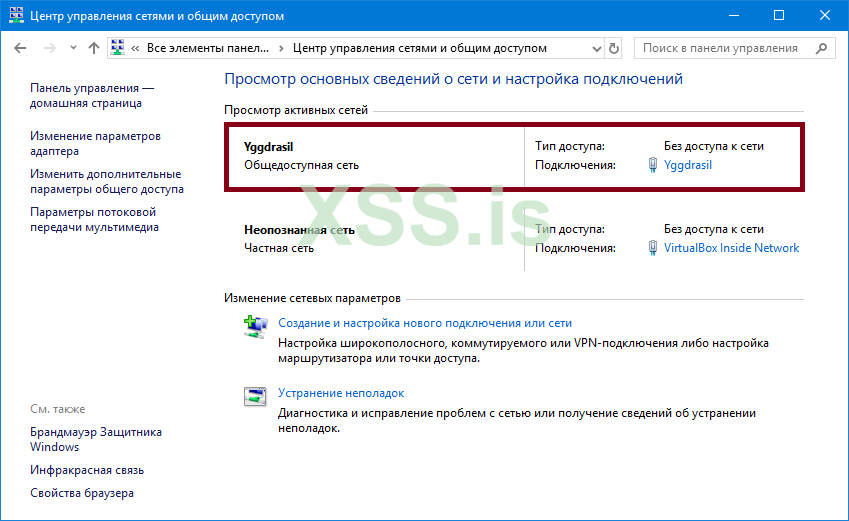Click Yggdrasil network adapter icon
The image size is (849, 521).
(x=653, y=165)
